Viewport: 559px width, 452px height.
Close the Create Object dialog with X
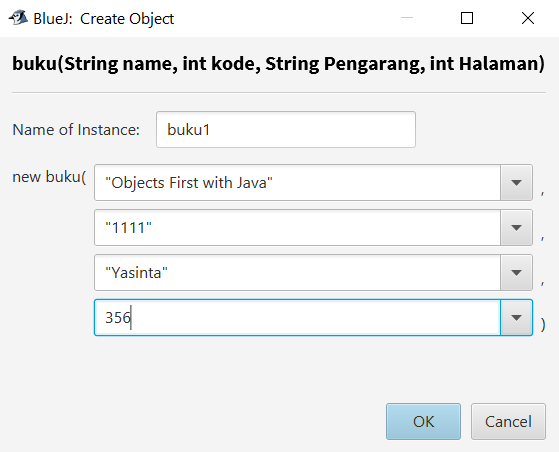point(528,18)
